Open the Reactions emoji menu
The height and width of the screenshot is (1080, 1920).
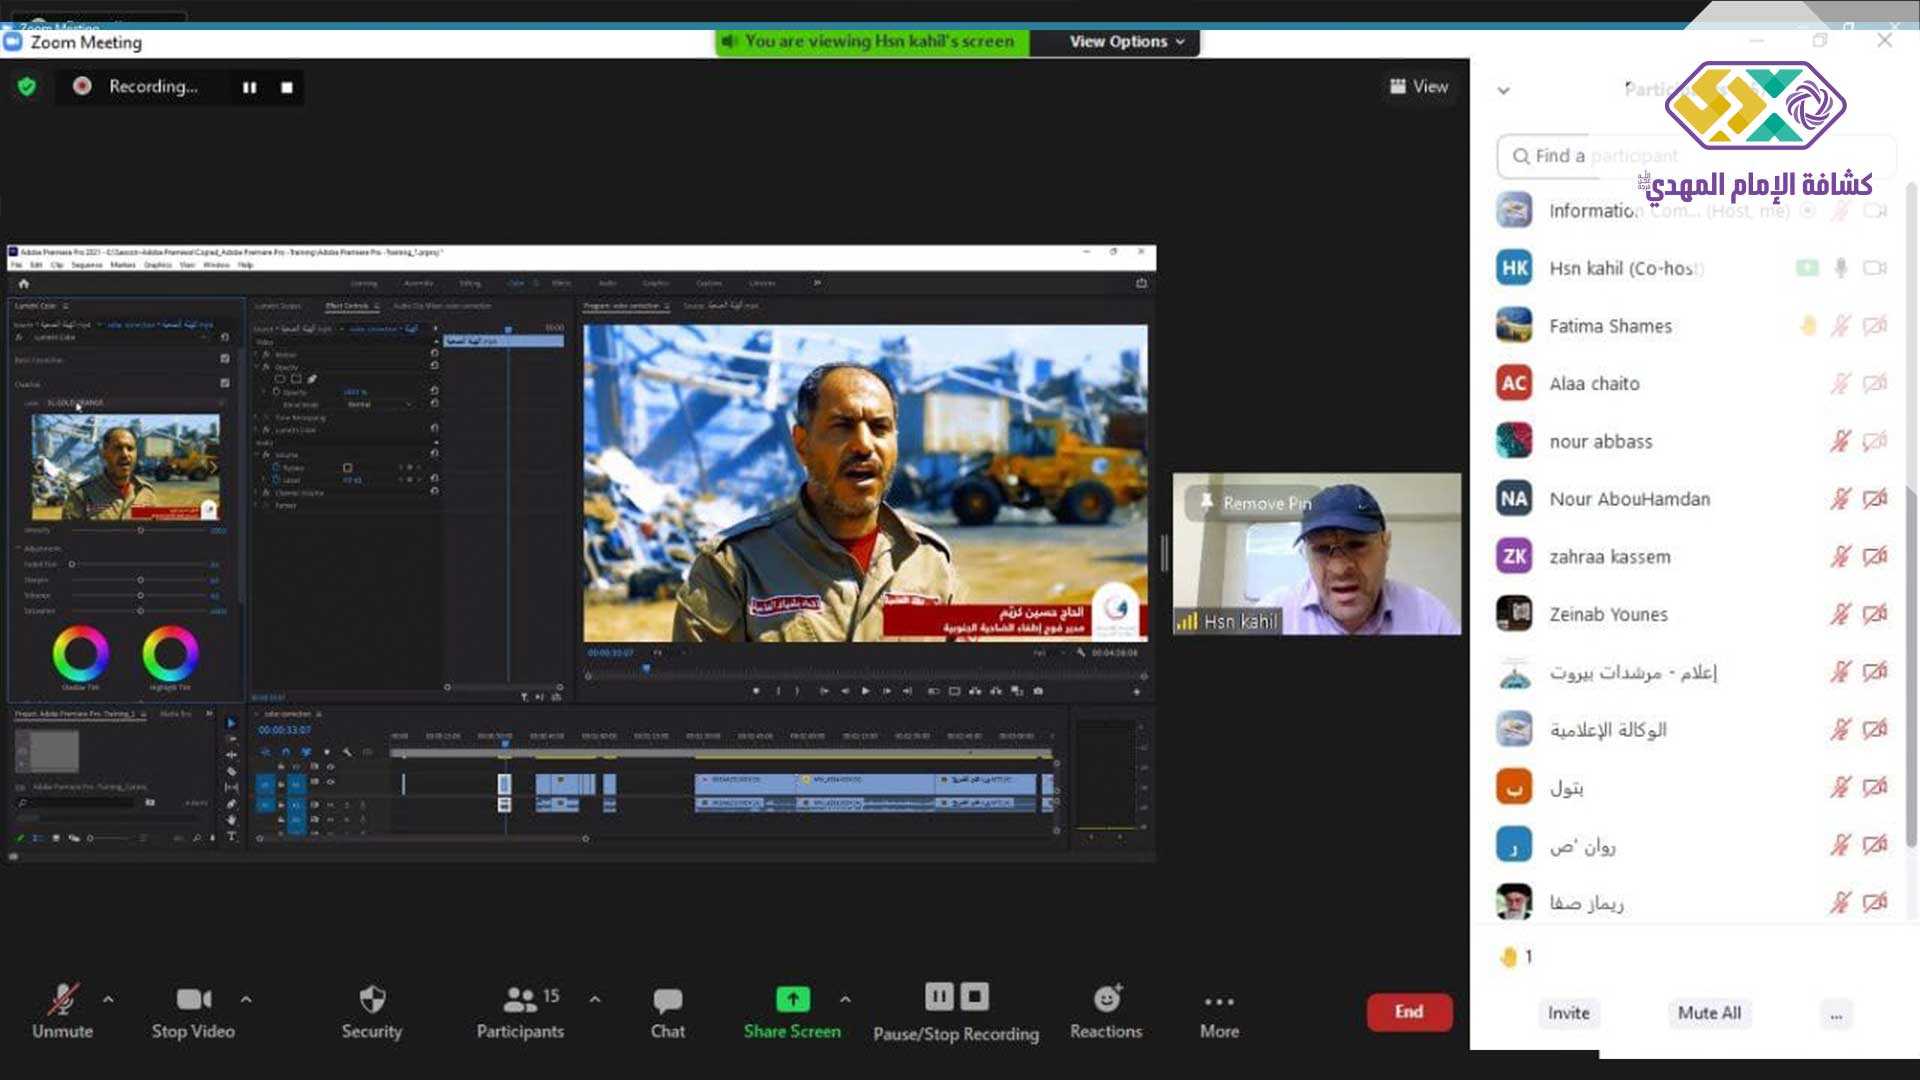pos(1106,999)
